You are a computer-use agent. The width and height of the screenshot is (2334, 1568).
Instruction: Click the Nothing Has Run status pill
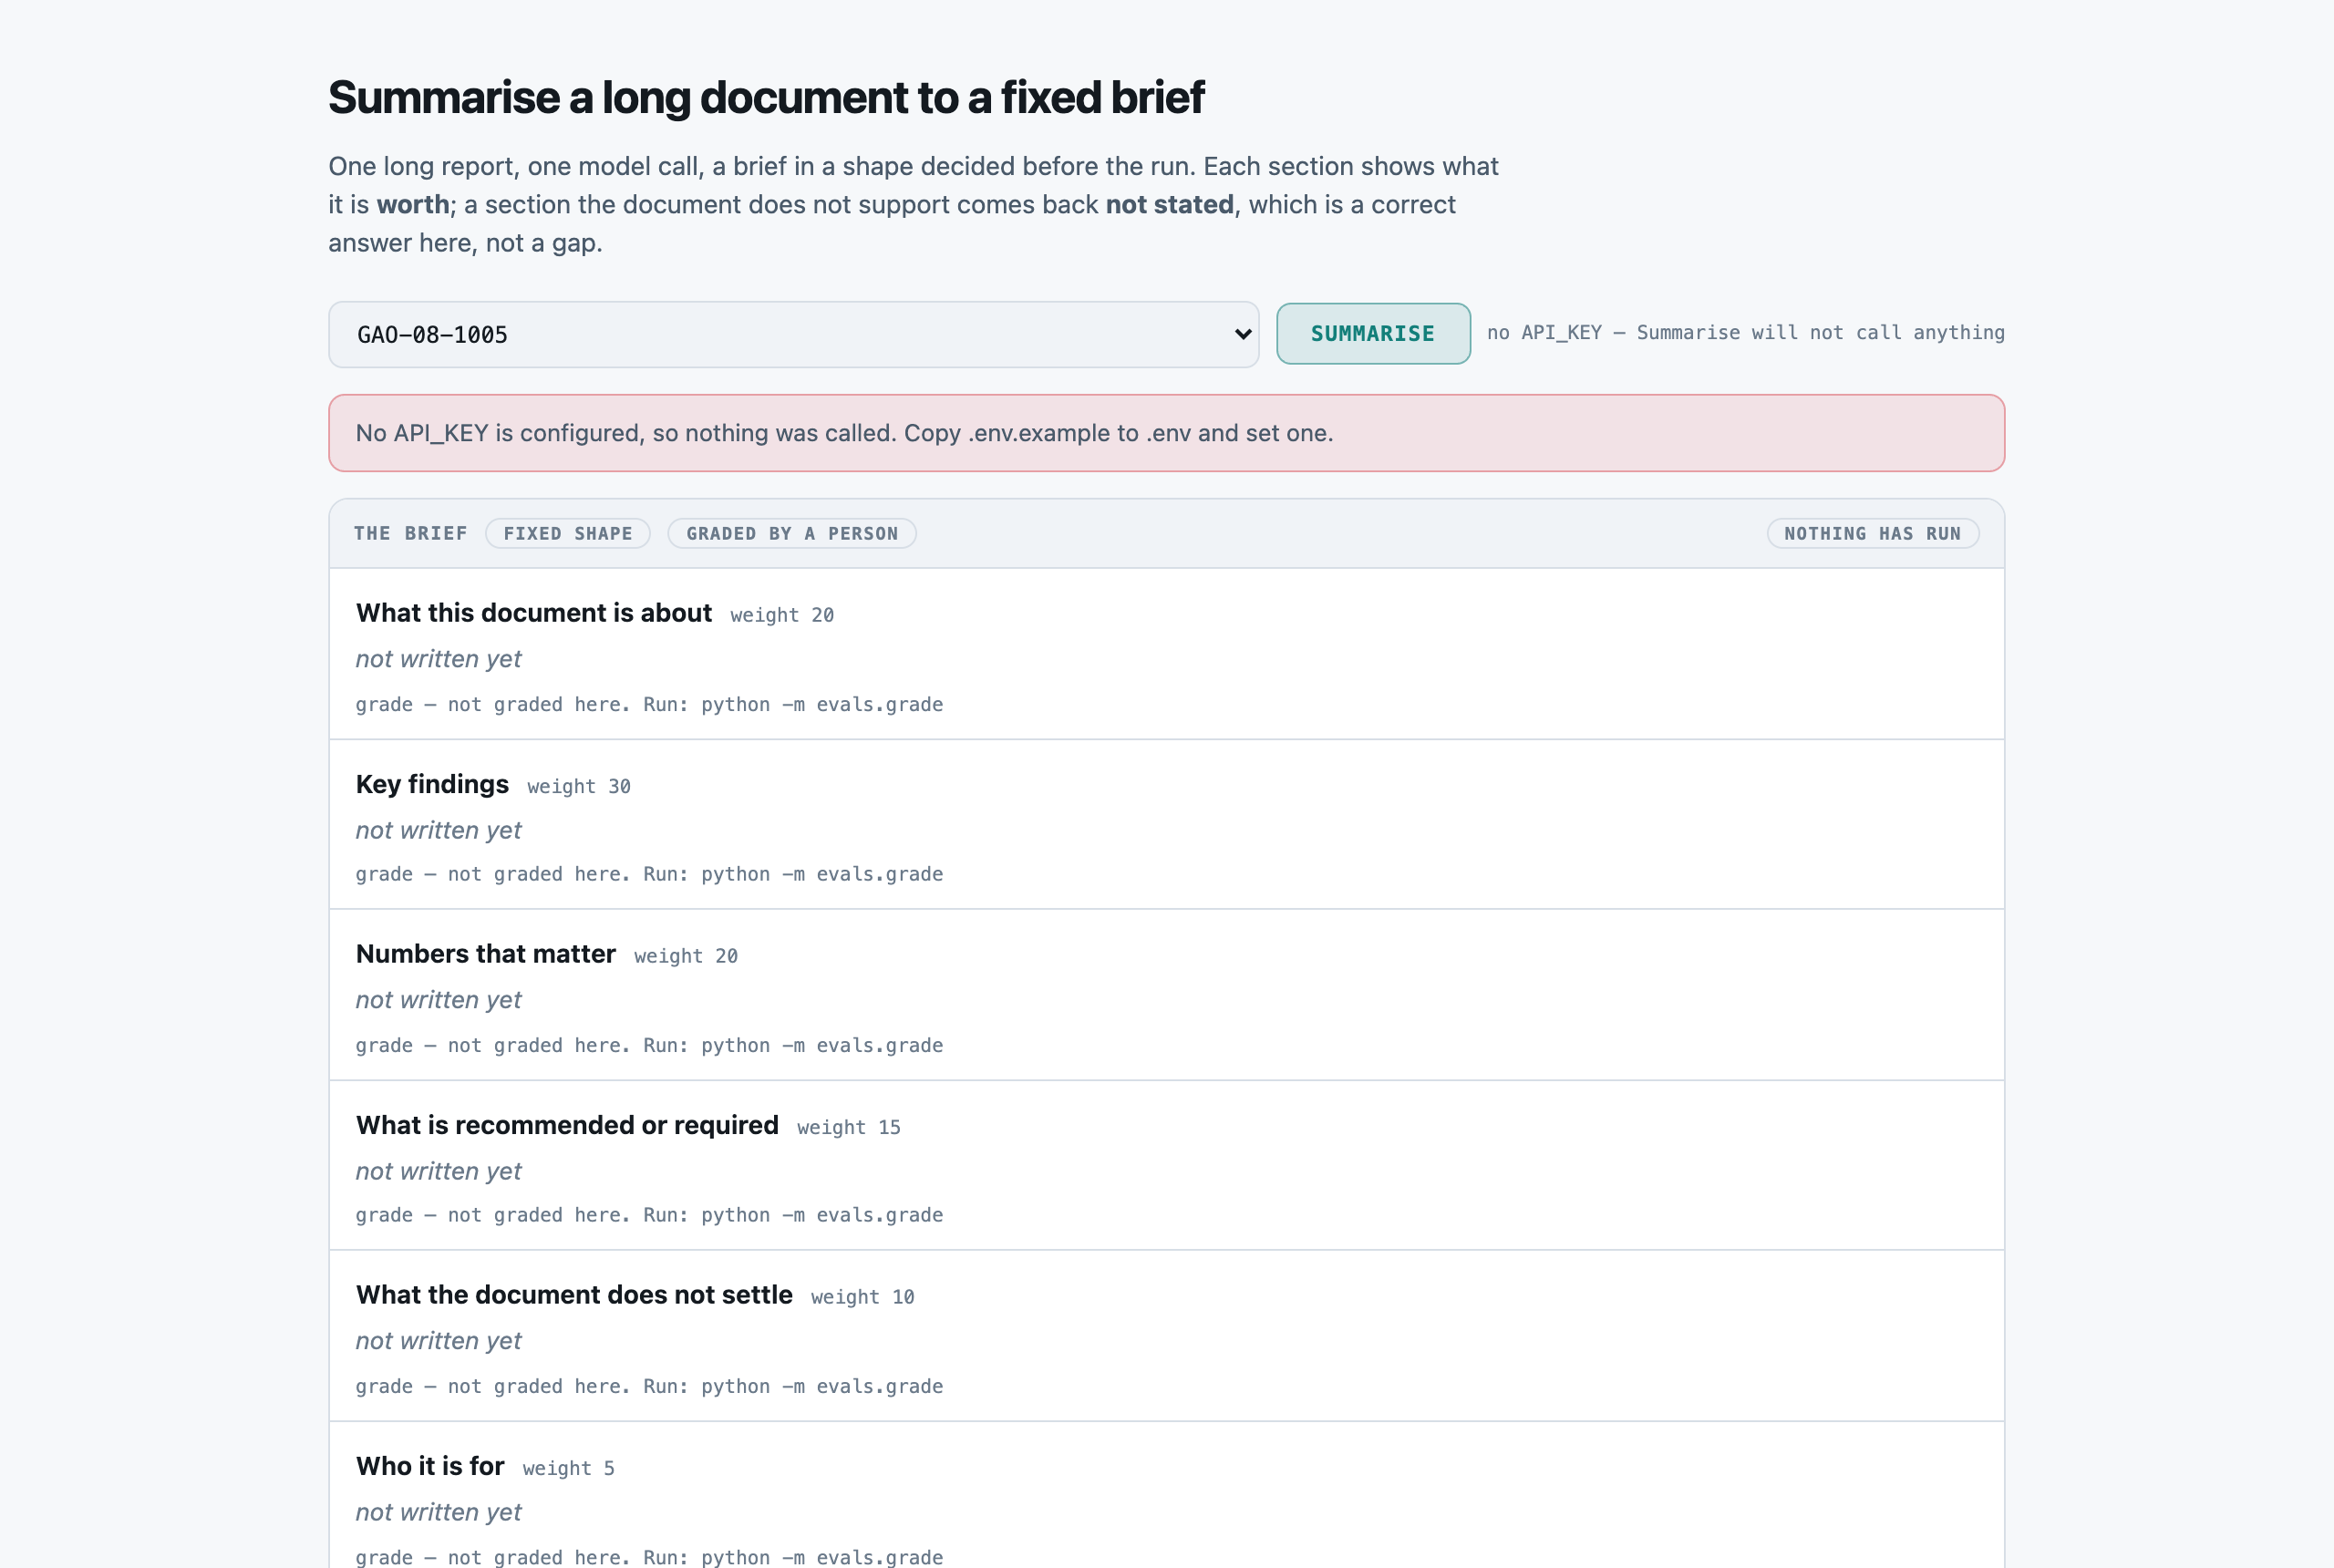point(1872,533)
